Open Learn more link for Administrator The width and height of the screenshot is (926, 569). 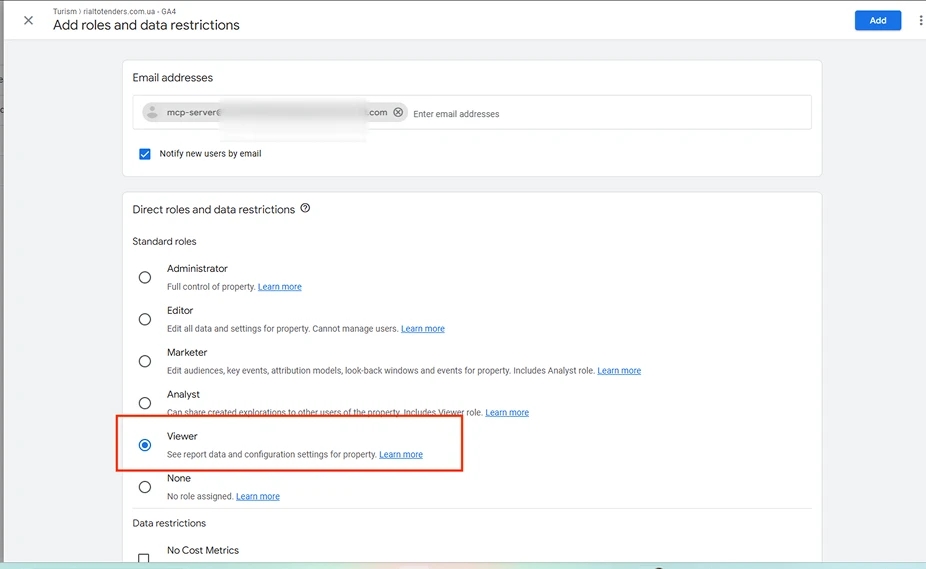(x=279, y=287)
